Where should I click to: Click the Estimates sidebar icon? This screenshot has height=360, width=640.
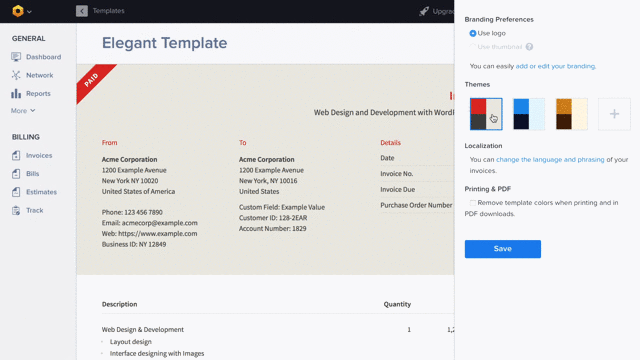click(x=16, y=192)
